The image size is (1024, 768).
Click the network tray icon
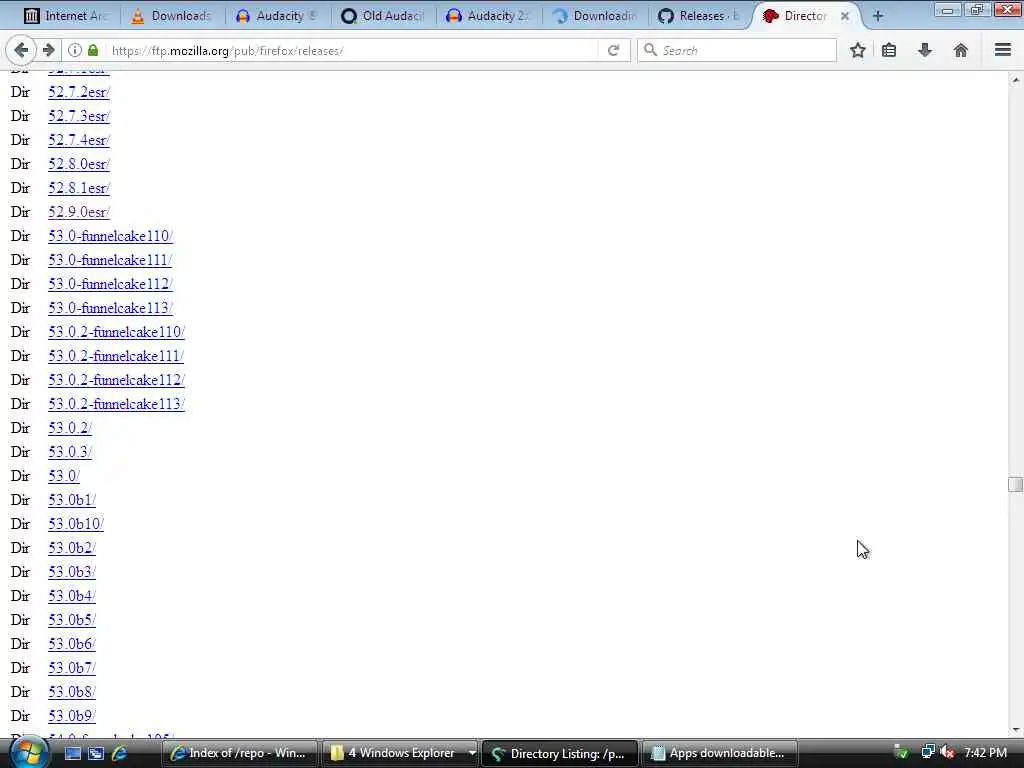(x=927, y=753)
